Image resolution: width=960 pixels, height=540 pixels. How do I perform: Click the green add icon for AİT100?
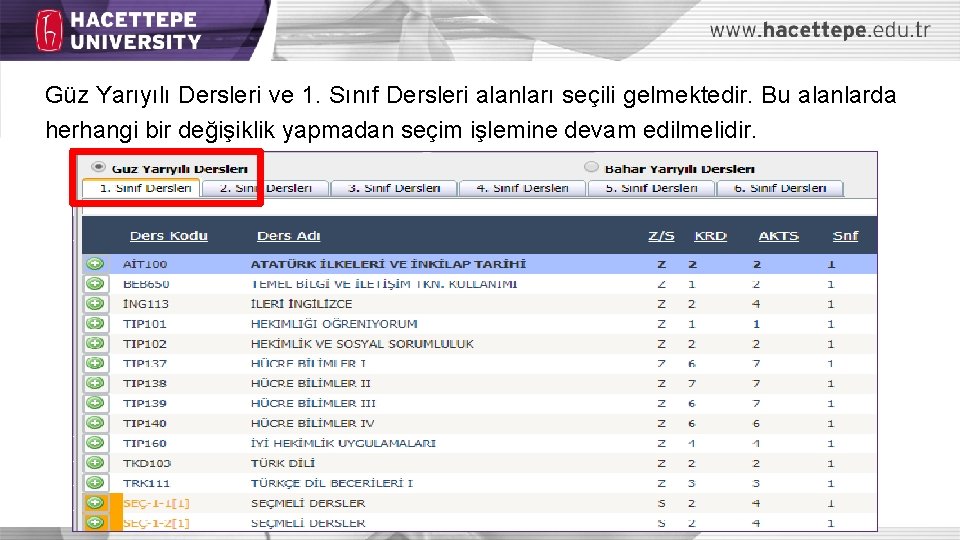[x=95, y=264]
